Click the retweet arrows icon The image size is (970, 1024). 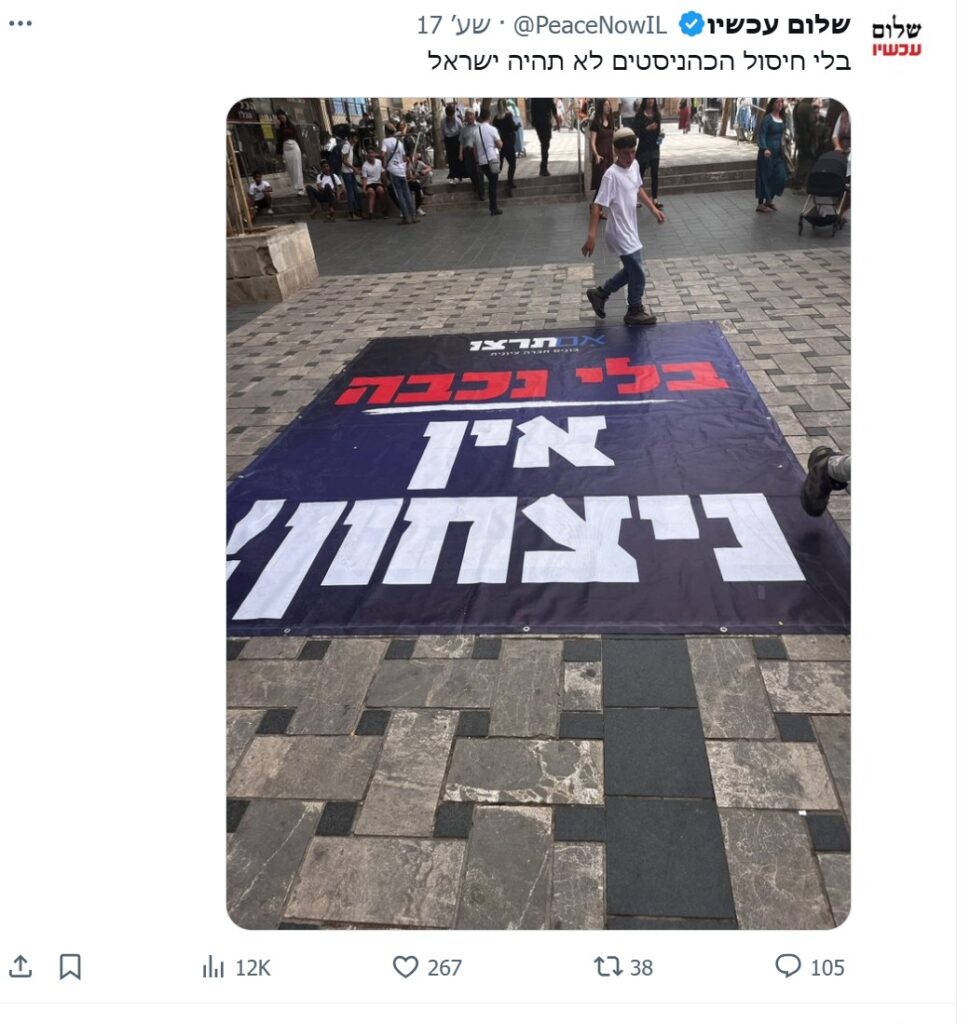[x=607, y=967]
